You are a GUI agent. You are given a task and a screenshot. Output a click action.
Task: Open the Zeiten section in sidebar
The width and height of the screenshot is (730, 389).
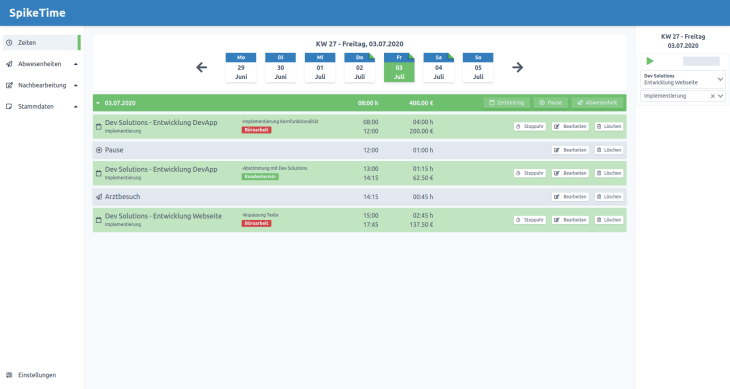point(41,42)
